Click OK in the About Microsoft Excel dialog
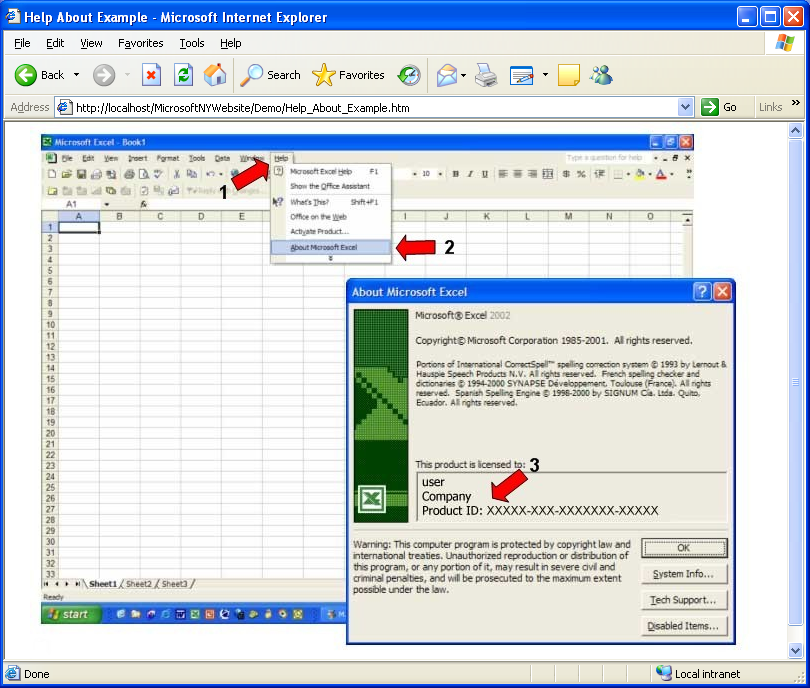Screen dimensions: 810x688 [x=684, y=548]
